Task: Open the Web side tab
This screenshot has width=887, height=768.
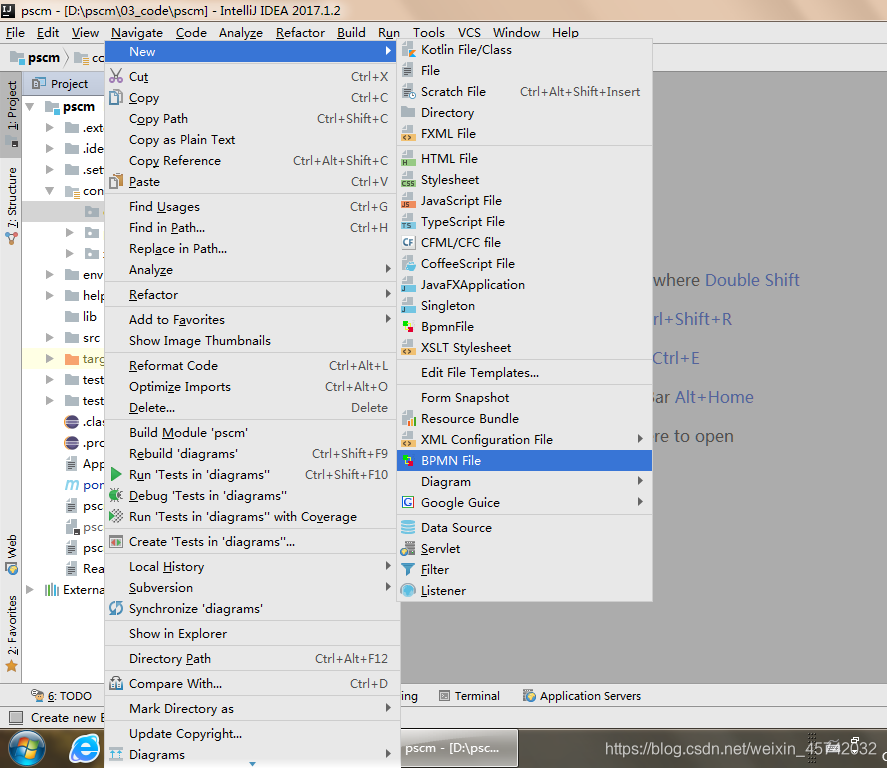Action: (12, 554)
